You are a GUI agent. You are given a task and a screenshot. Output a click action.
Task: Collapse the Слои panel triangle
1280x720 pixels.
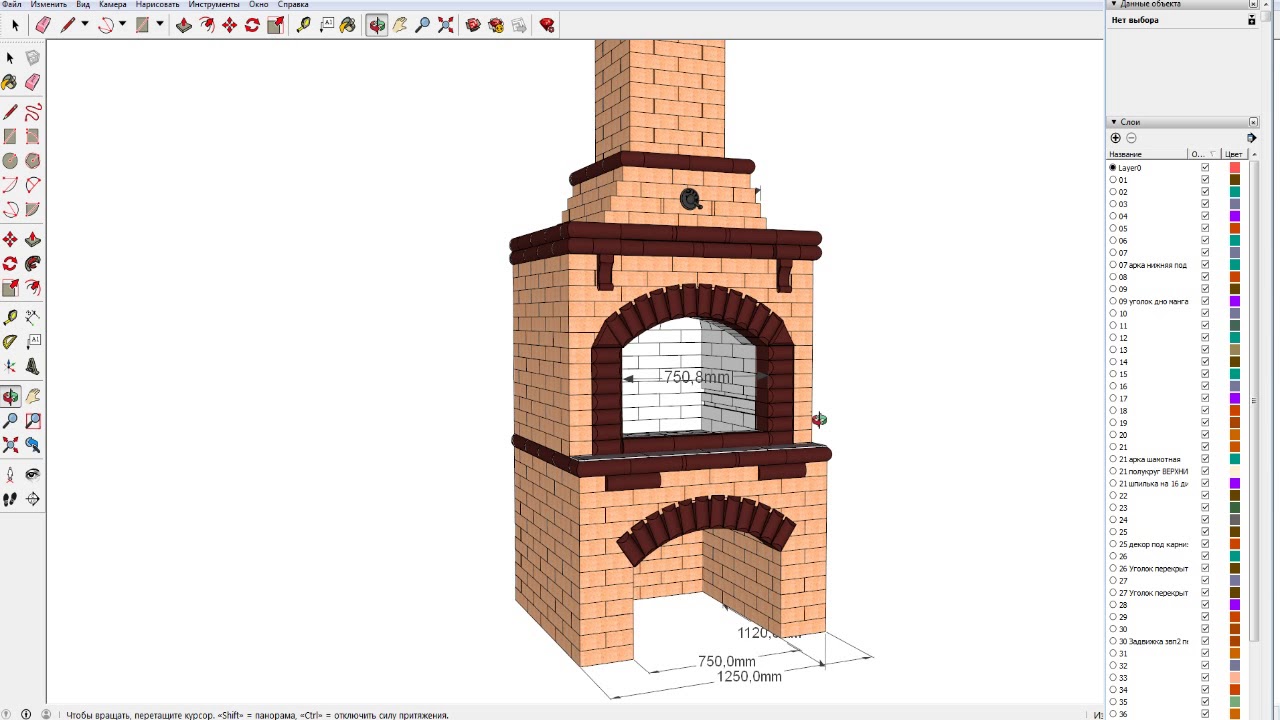pyautogui.click(x=1114, y=122)
